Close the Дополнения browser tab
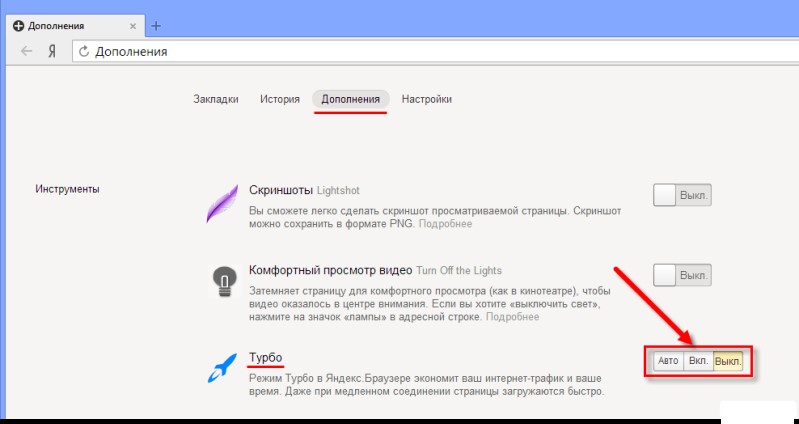 133,26
